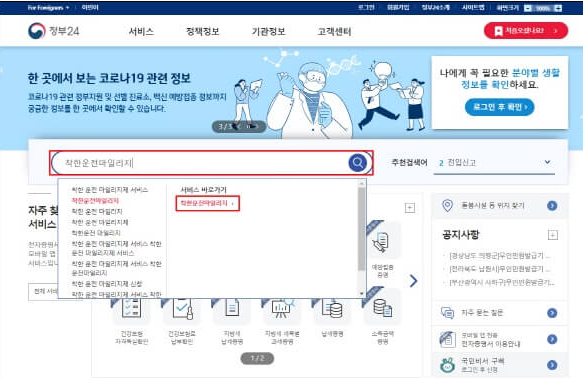583x378 pixels.
Task: Open 착한운전마일리지 under 서비스 바로가기
Action: [207, 203]
